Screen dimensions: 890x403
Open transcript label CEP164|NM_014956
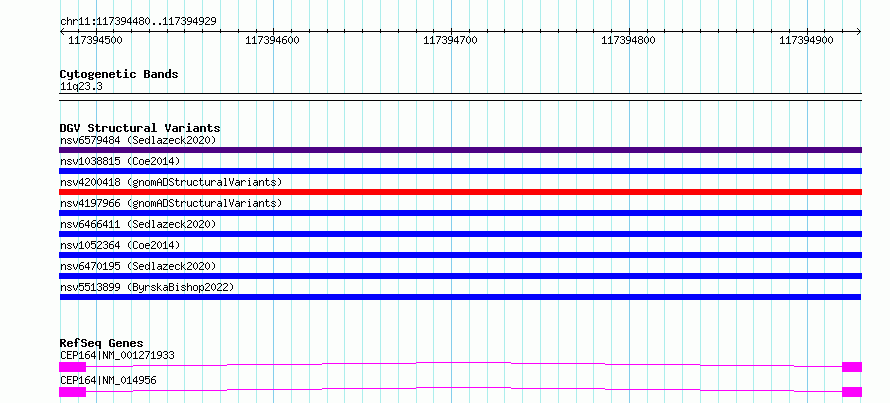click(108, 380)
